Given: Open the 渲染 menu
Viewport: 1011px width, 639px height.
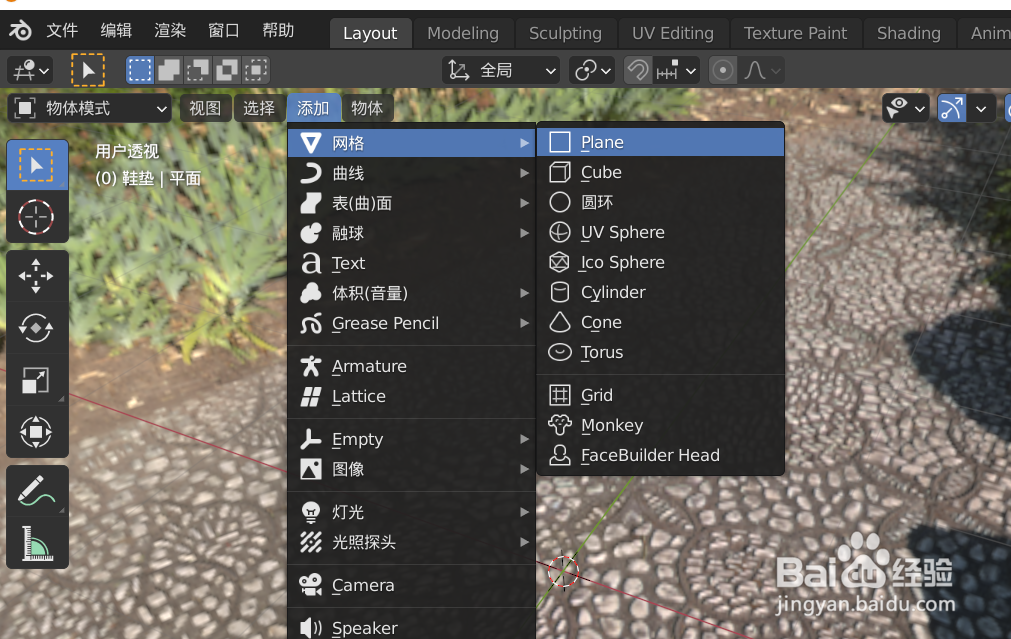Looking at the screenshot, I should tap(170, 30).
